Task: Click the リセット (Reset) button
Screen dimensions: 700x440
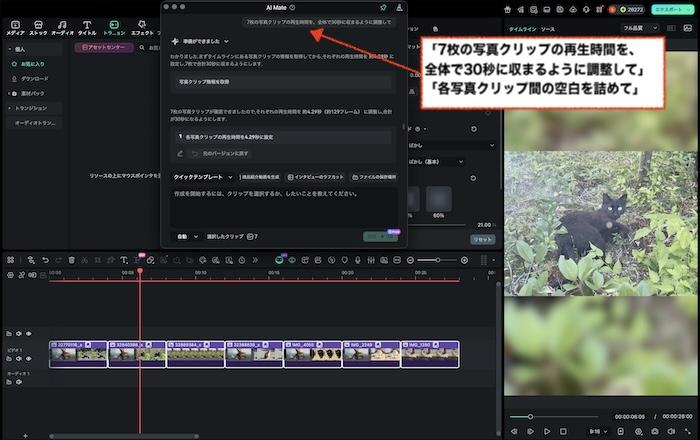Action: 483,240
